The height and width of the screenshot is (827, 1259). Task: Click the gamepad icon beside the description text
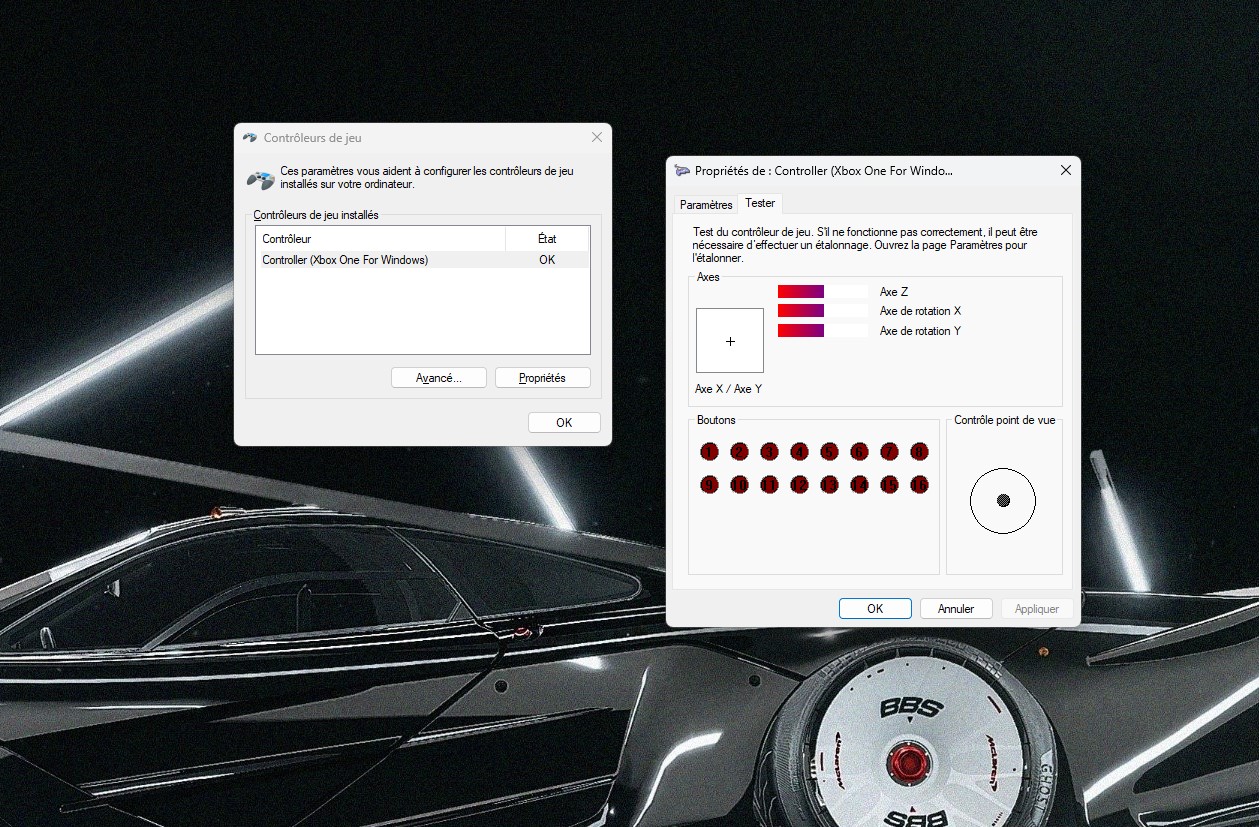click(260, 180)
